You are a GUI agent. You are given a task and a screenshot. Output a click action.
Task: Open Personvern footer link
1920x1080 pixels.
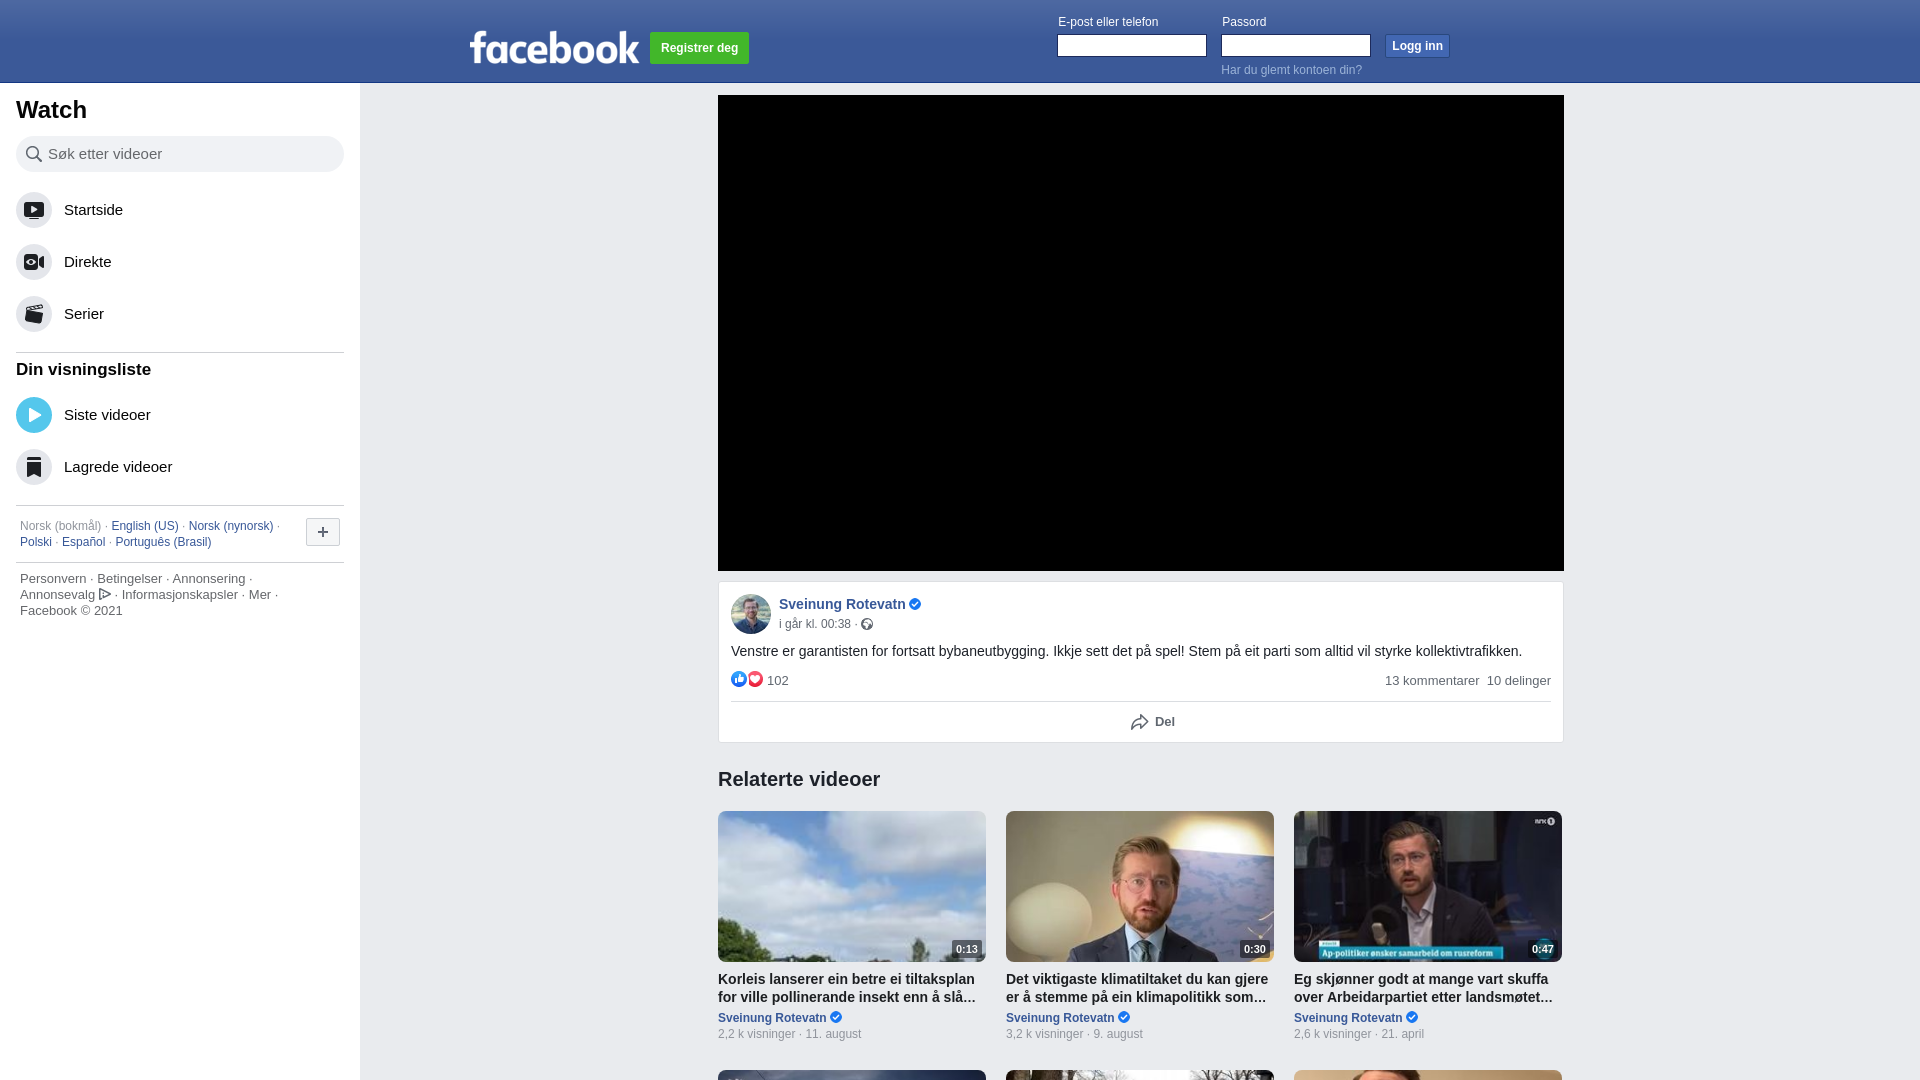click(x=53, y=579)
